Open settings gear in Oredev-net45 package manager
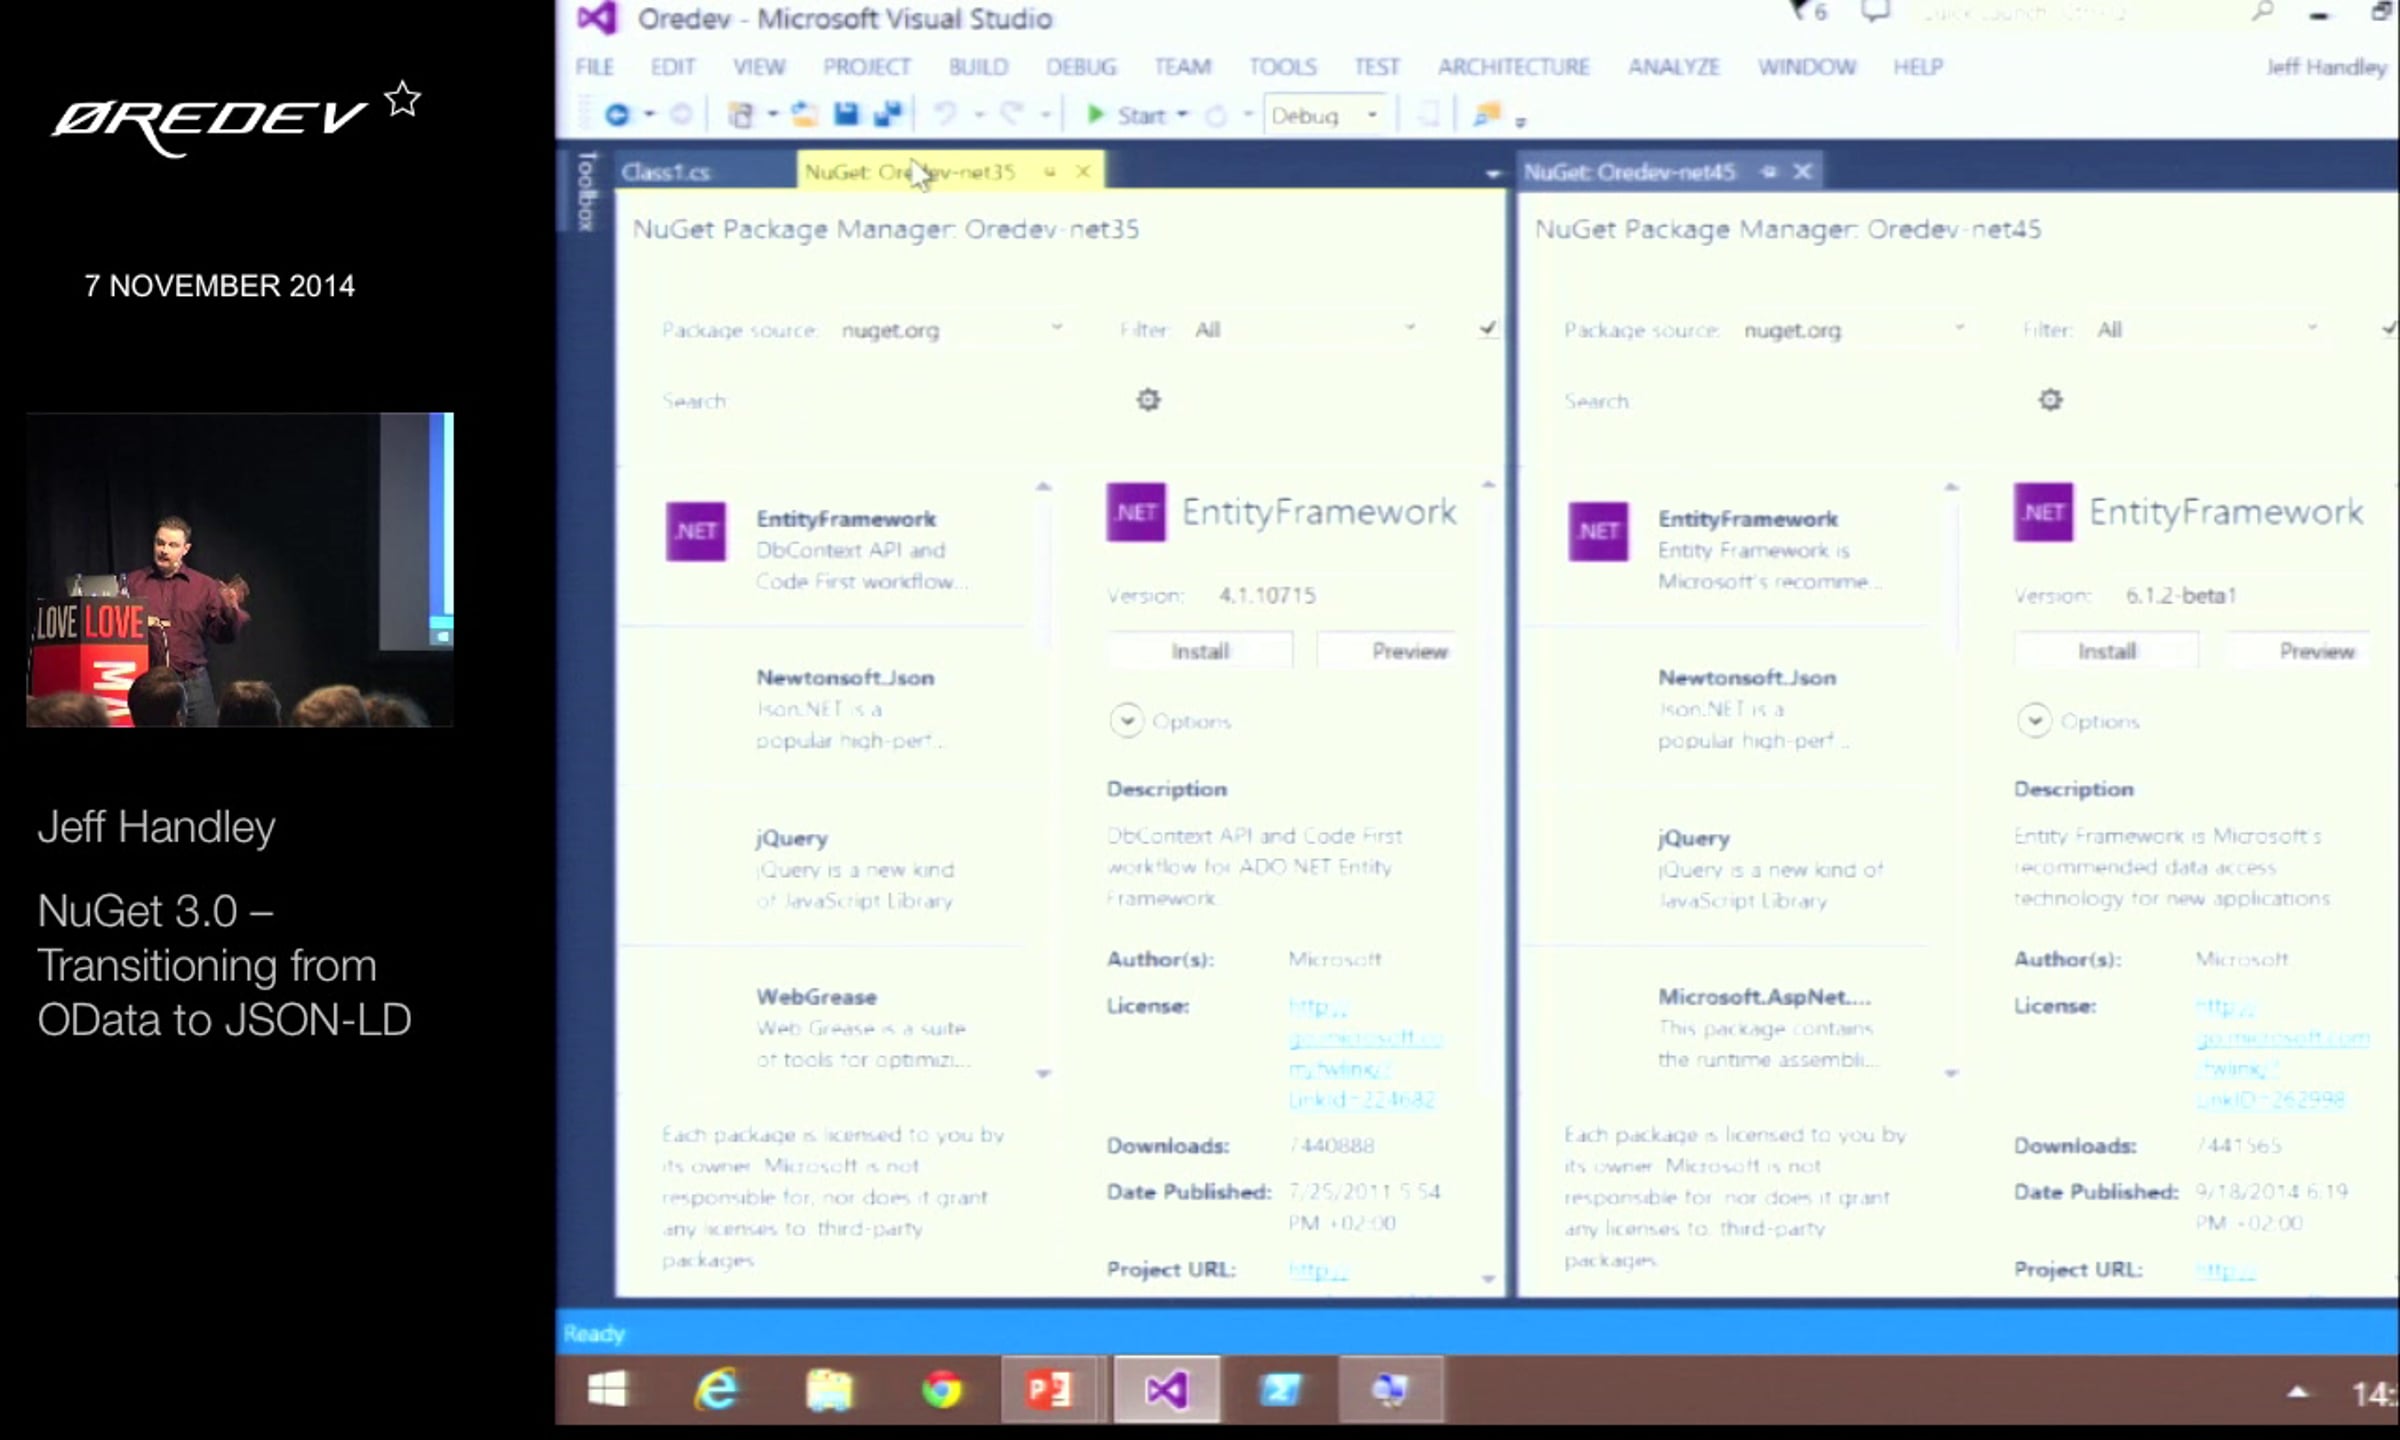The height and width of the screenshot is (1440, 2400). (2050, 400)
